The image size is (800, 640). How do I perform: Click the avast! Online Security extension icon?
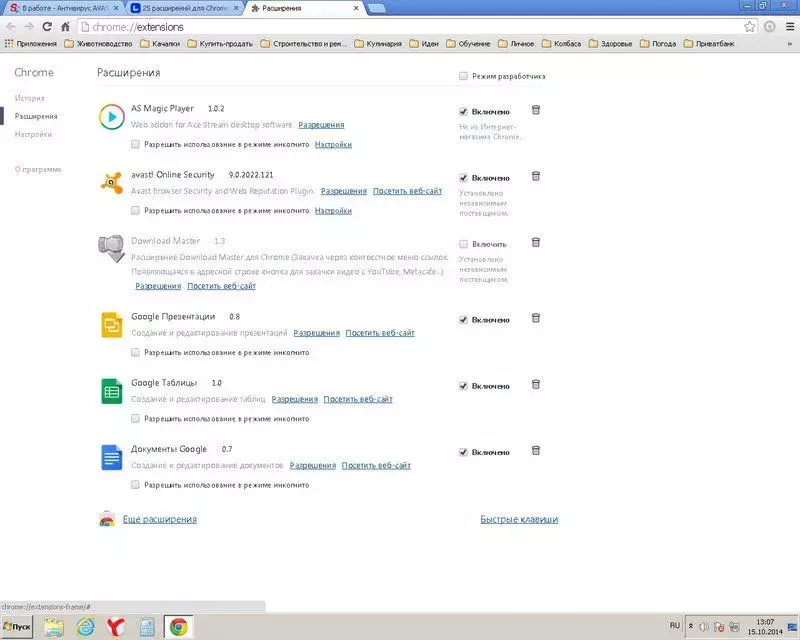(x=112, y=183)
